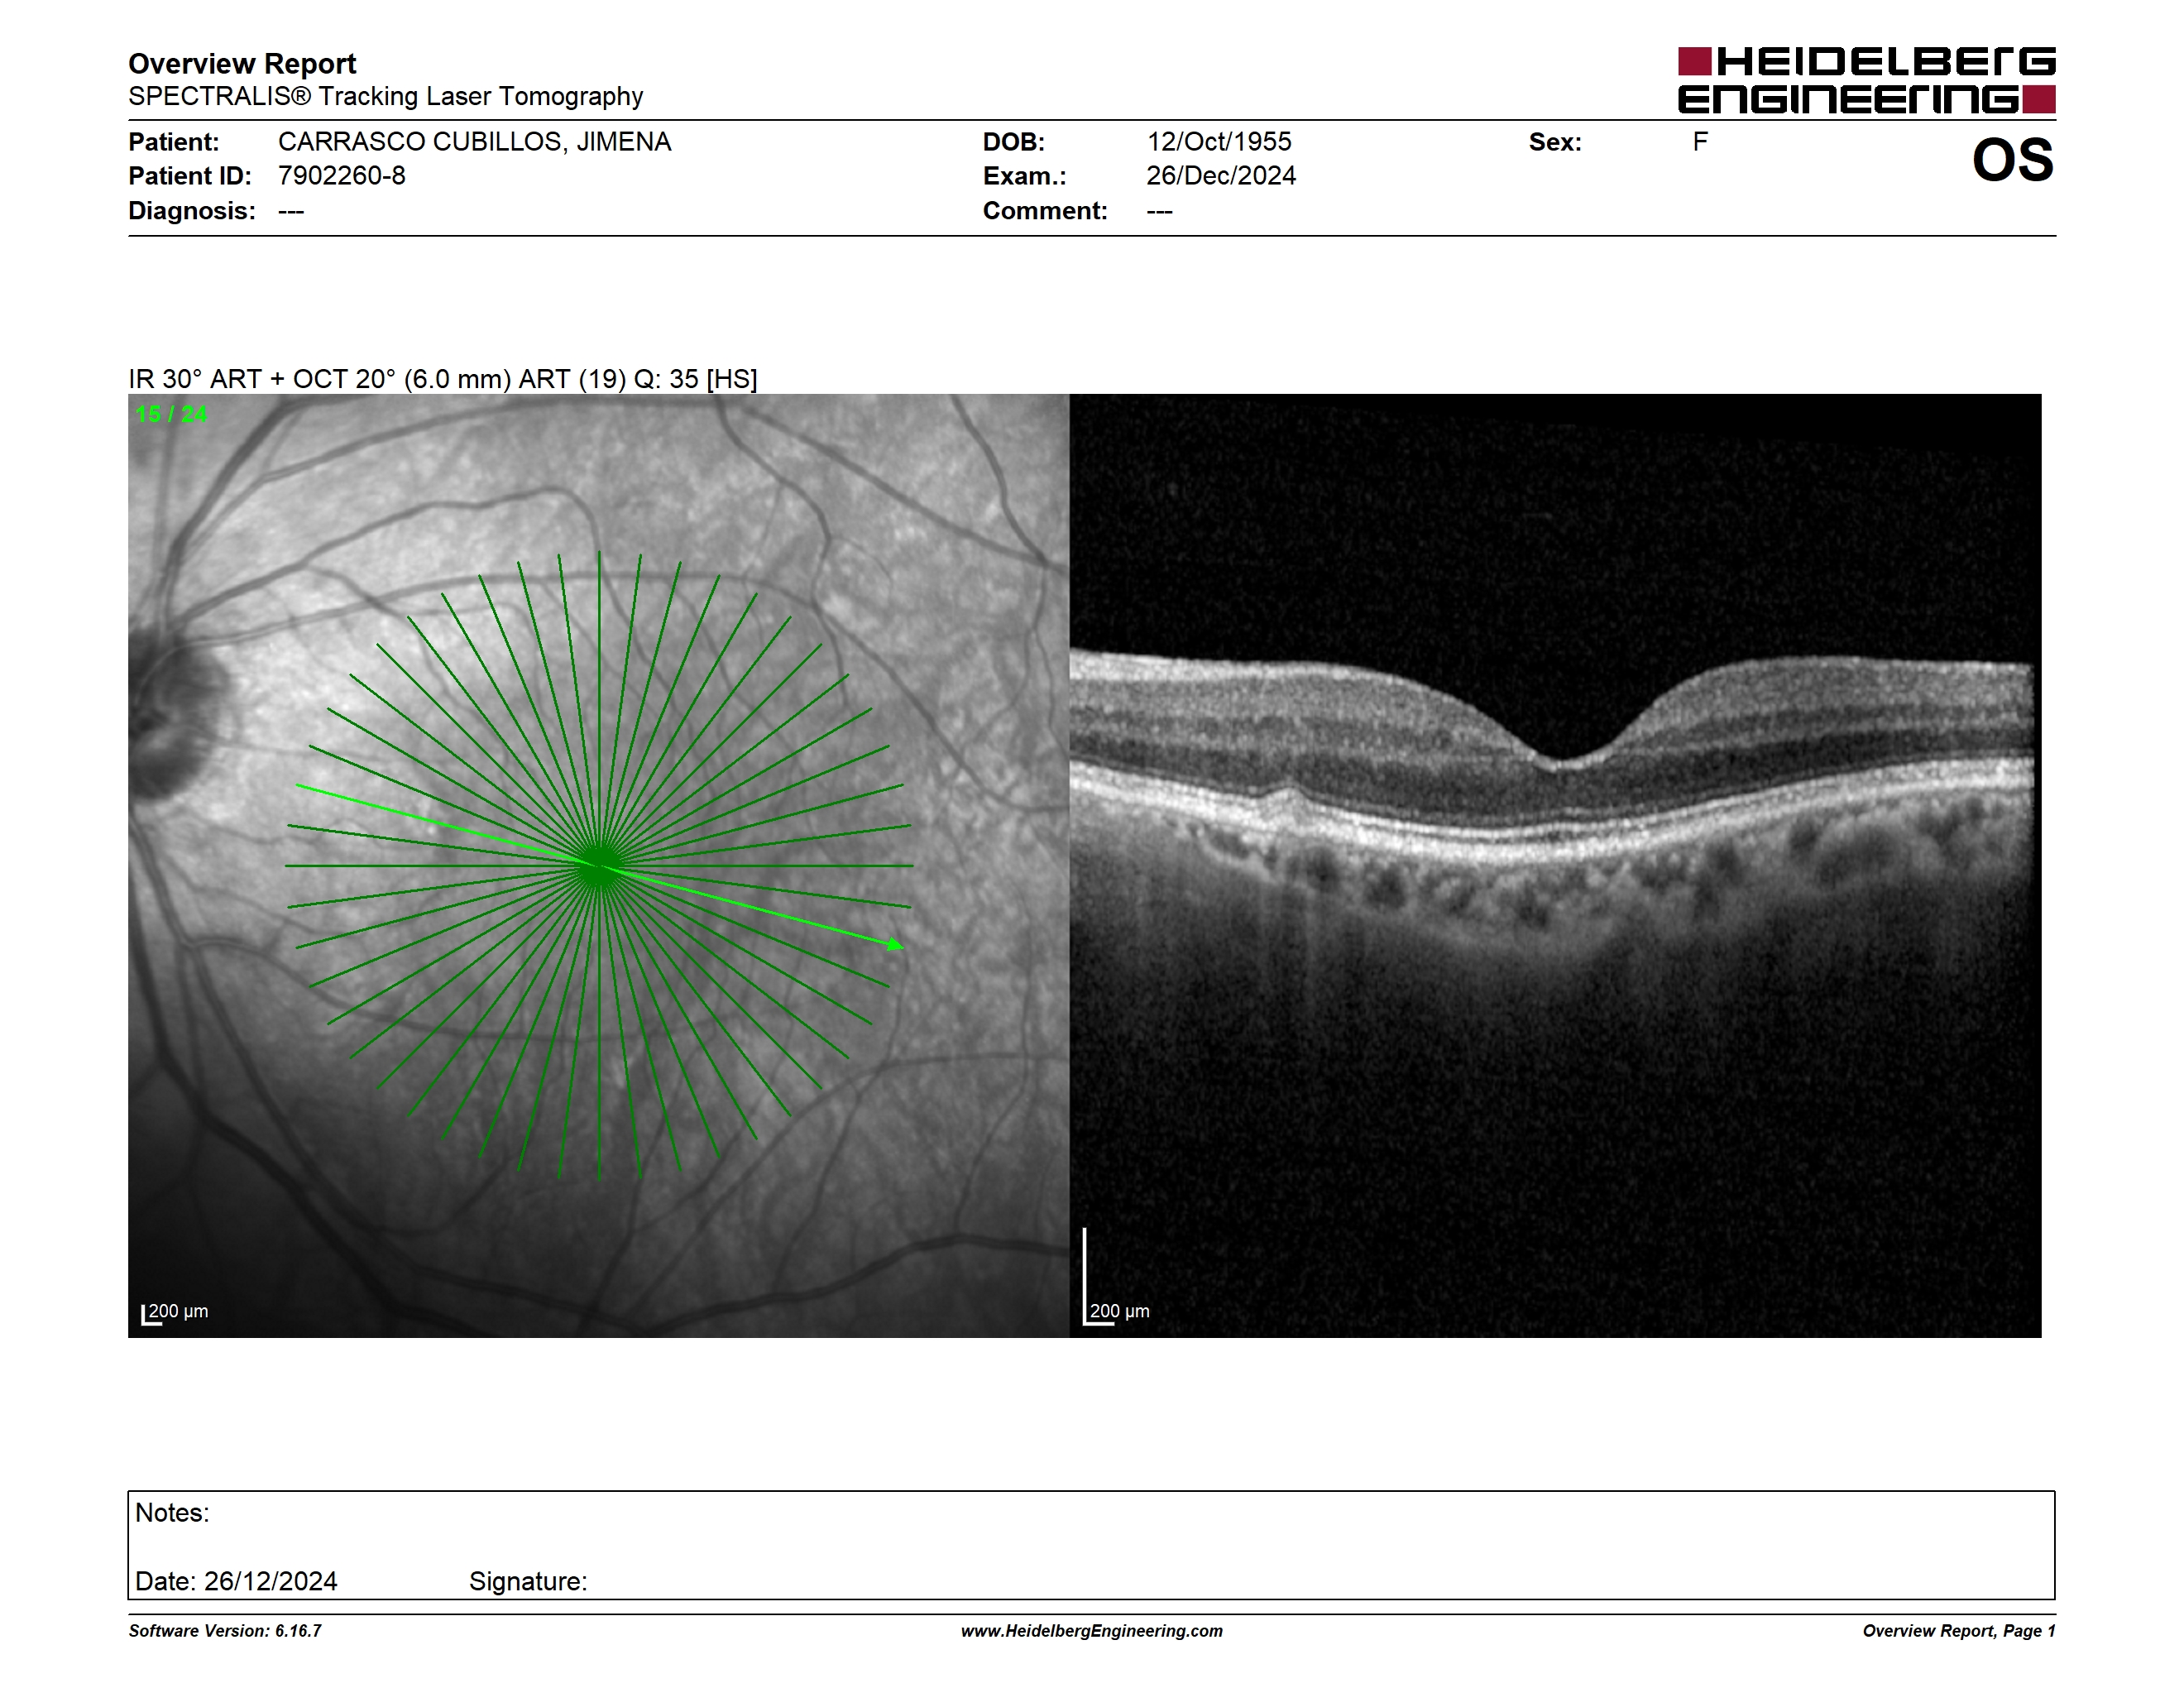Select exam date '26/Dec/2024'
Image resolution: width=2184 pixels, height=1688 pixels.
tap(1221, 176)
